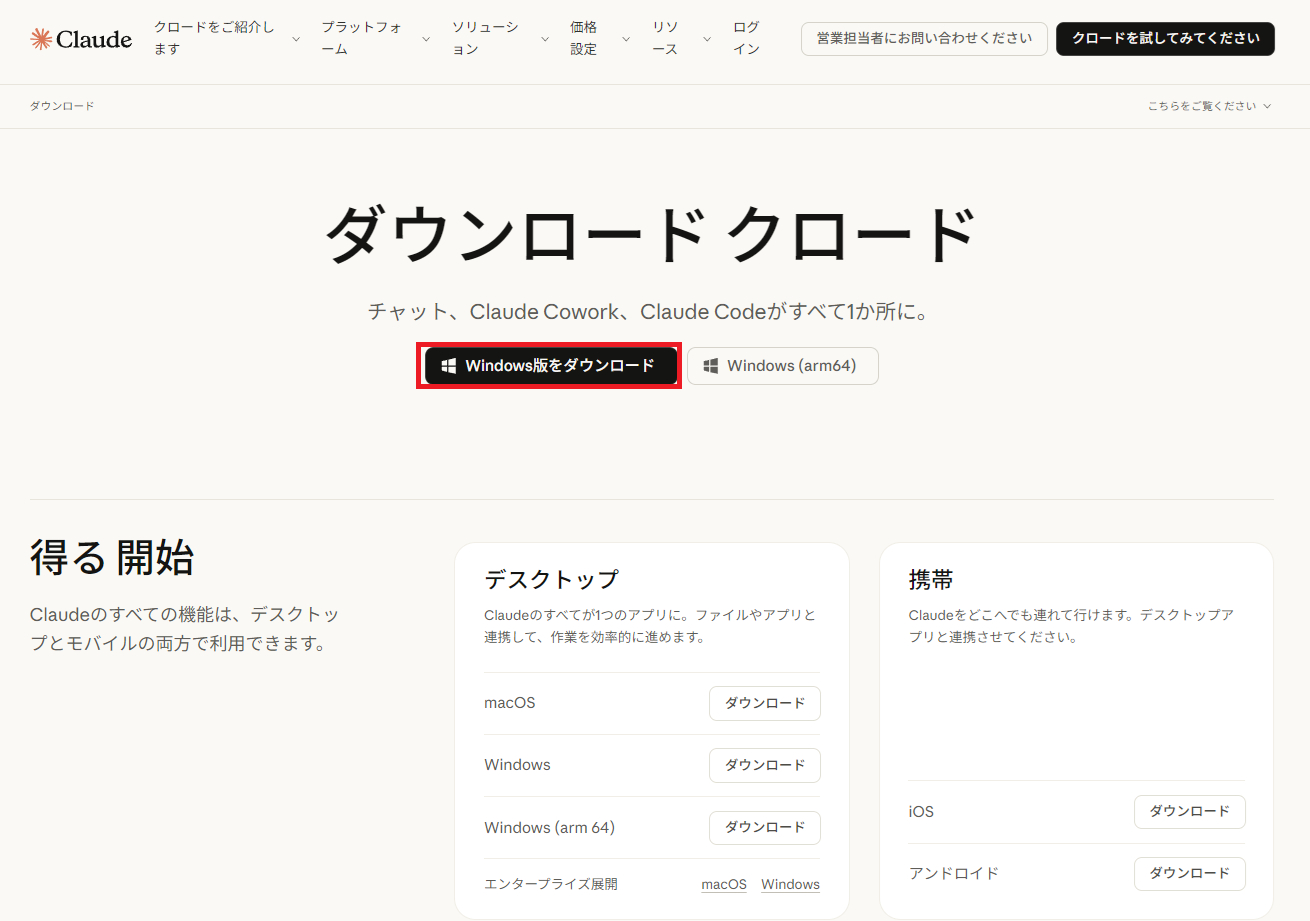Screen dimensions: 1310x921
Task: Click the 得る 開始 section heading
Action: tap(112, 557)
